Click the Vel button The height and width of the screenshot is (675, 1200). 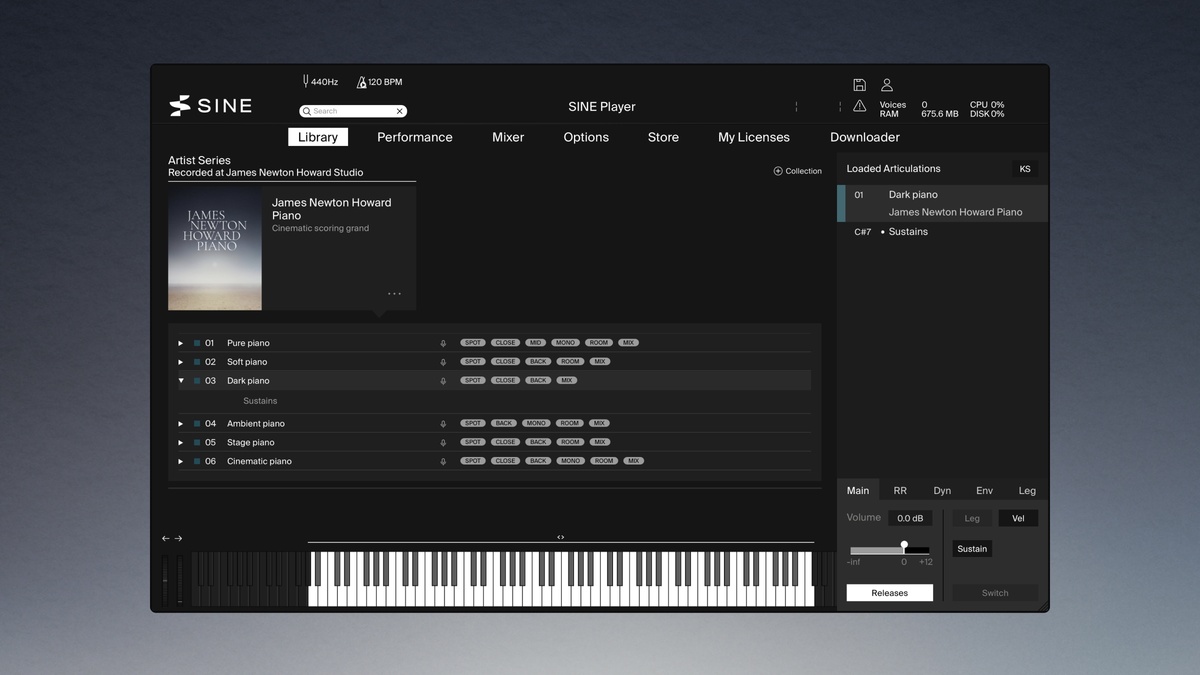coord(1018,518)
